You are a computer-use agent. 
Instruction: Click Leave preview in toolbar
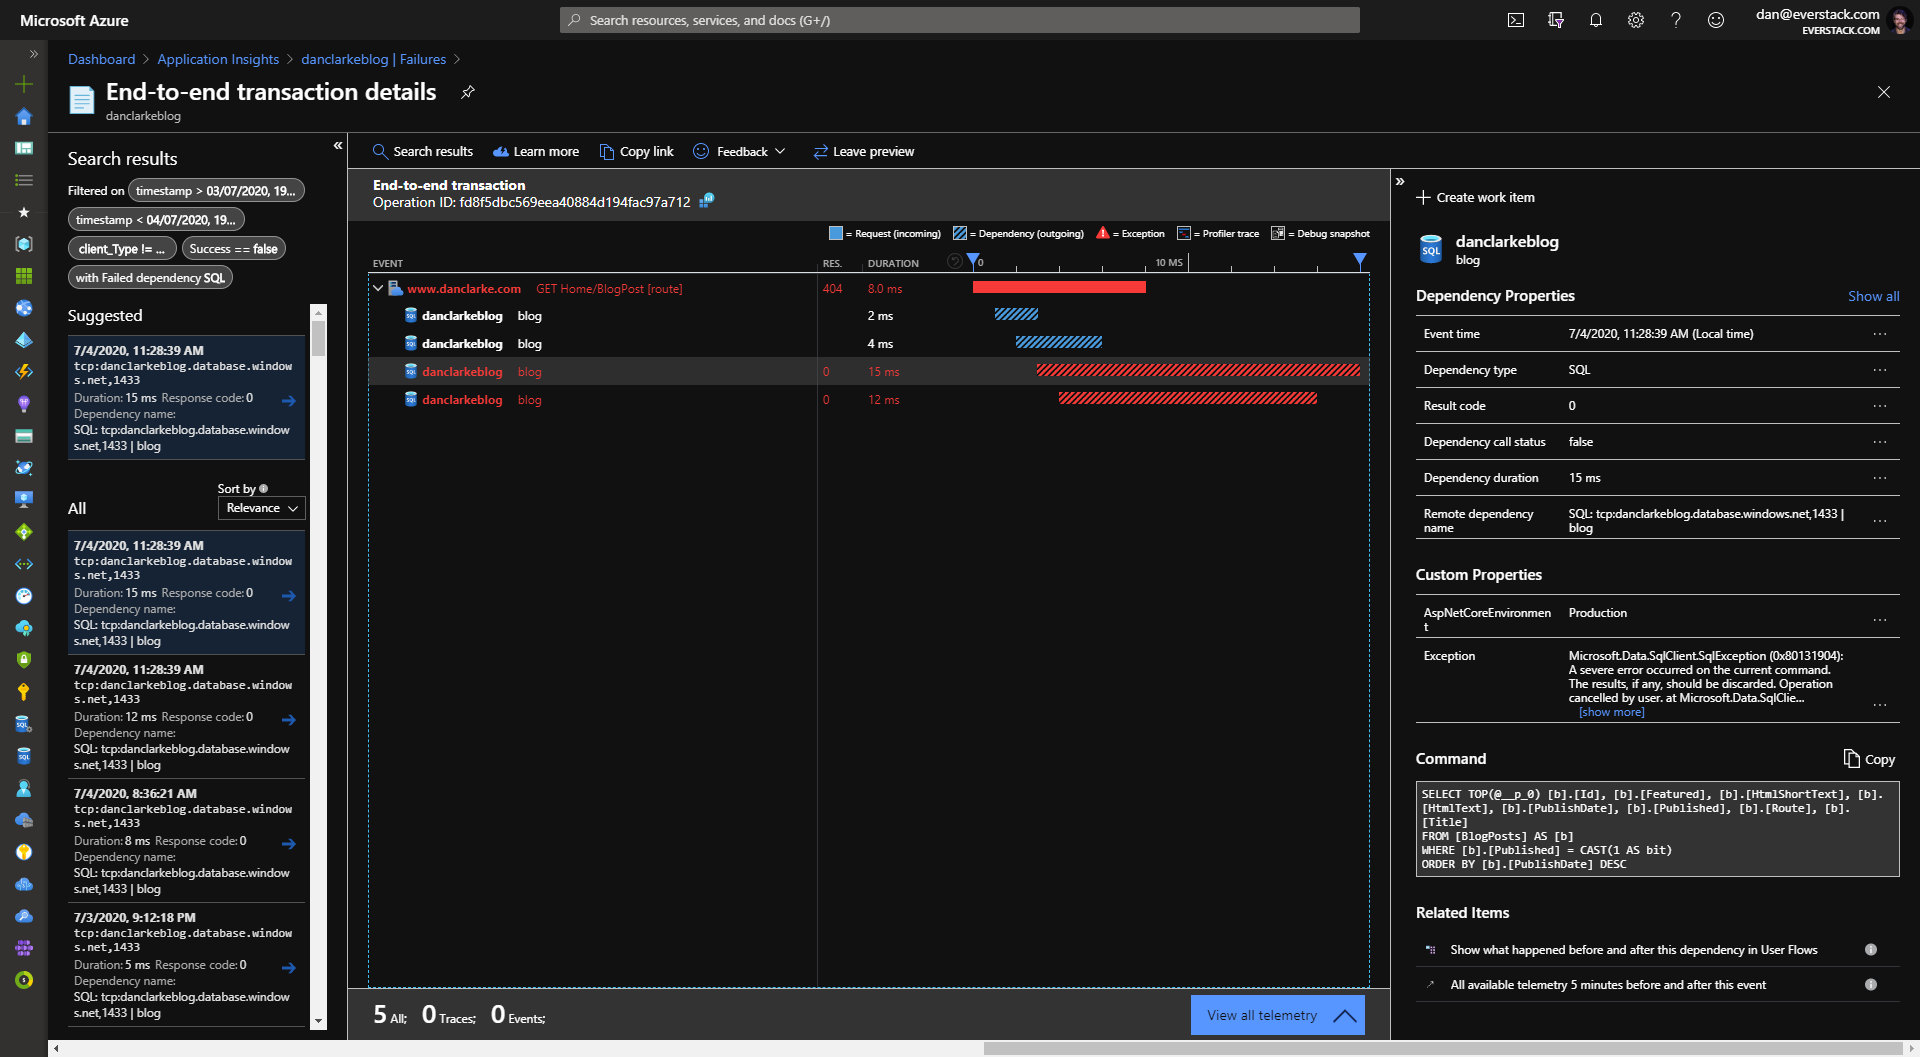click(x=863, y=152)
